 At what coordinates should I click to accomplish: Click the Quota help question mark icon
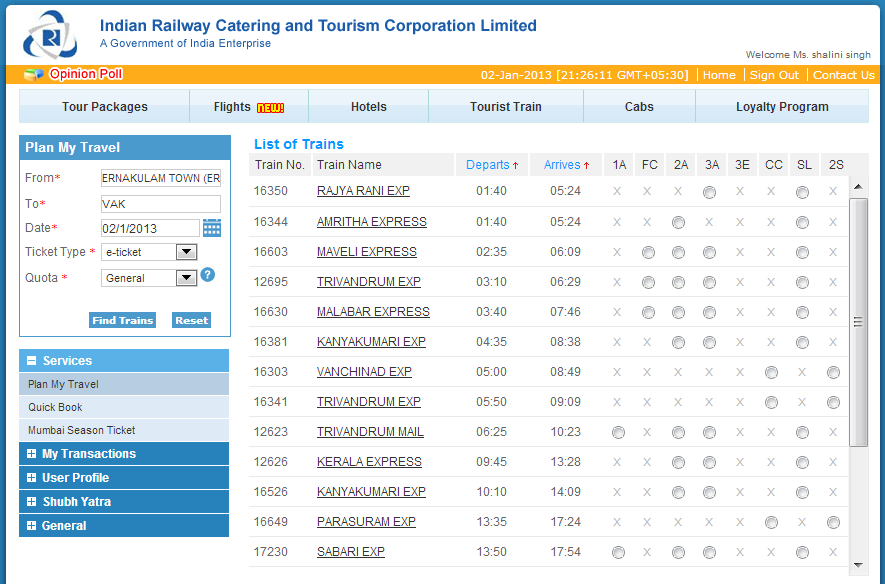[208, 275]
